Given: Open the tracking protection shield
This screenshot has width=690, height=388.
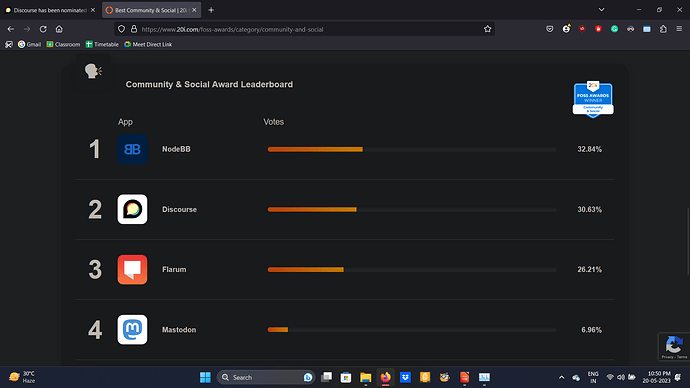Looking at the screenshot, I should [x=121, y=29].
